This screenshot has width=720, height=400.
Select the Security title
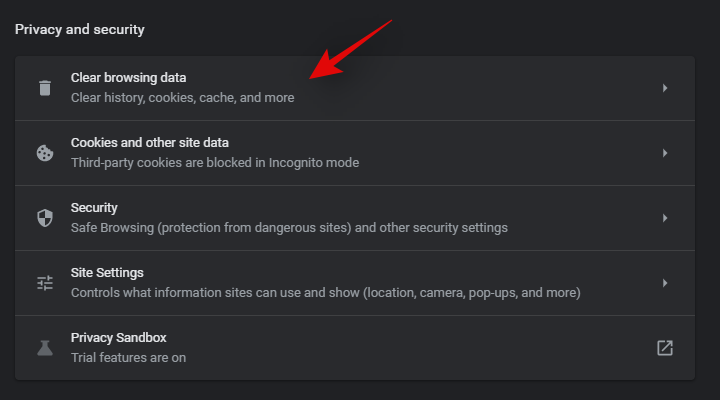pyautogui.click(x=94, y=208)
